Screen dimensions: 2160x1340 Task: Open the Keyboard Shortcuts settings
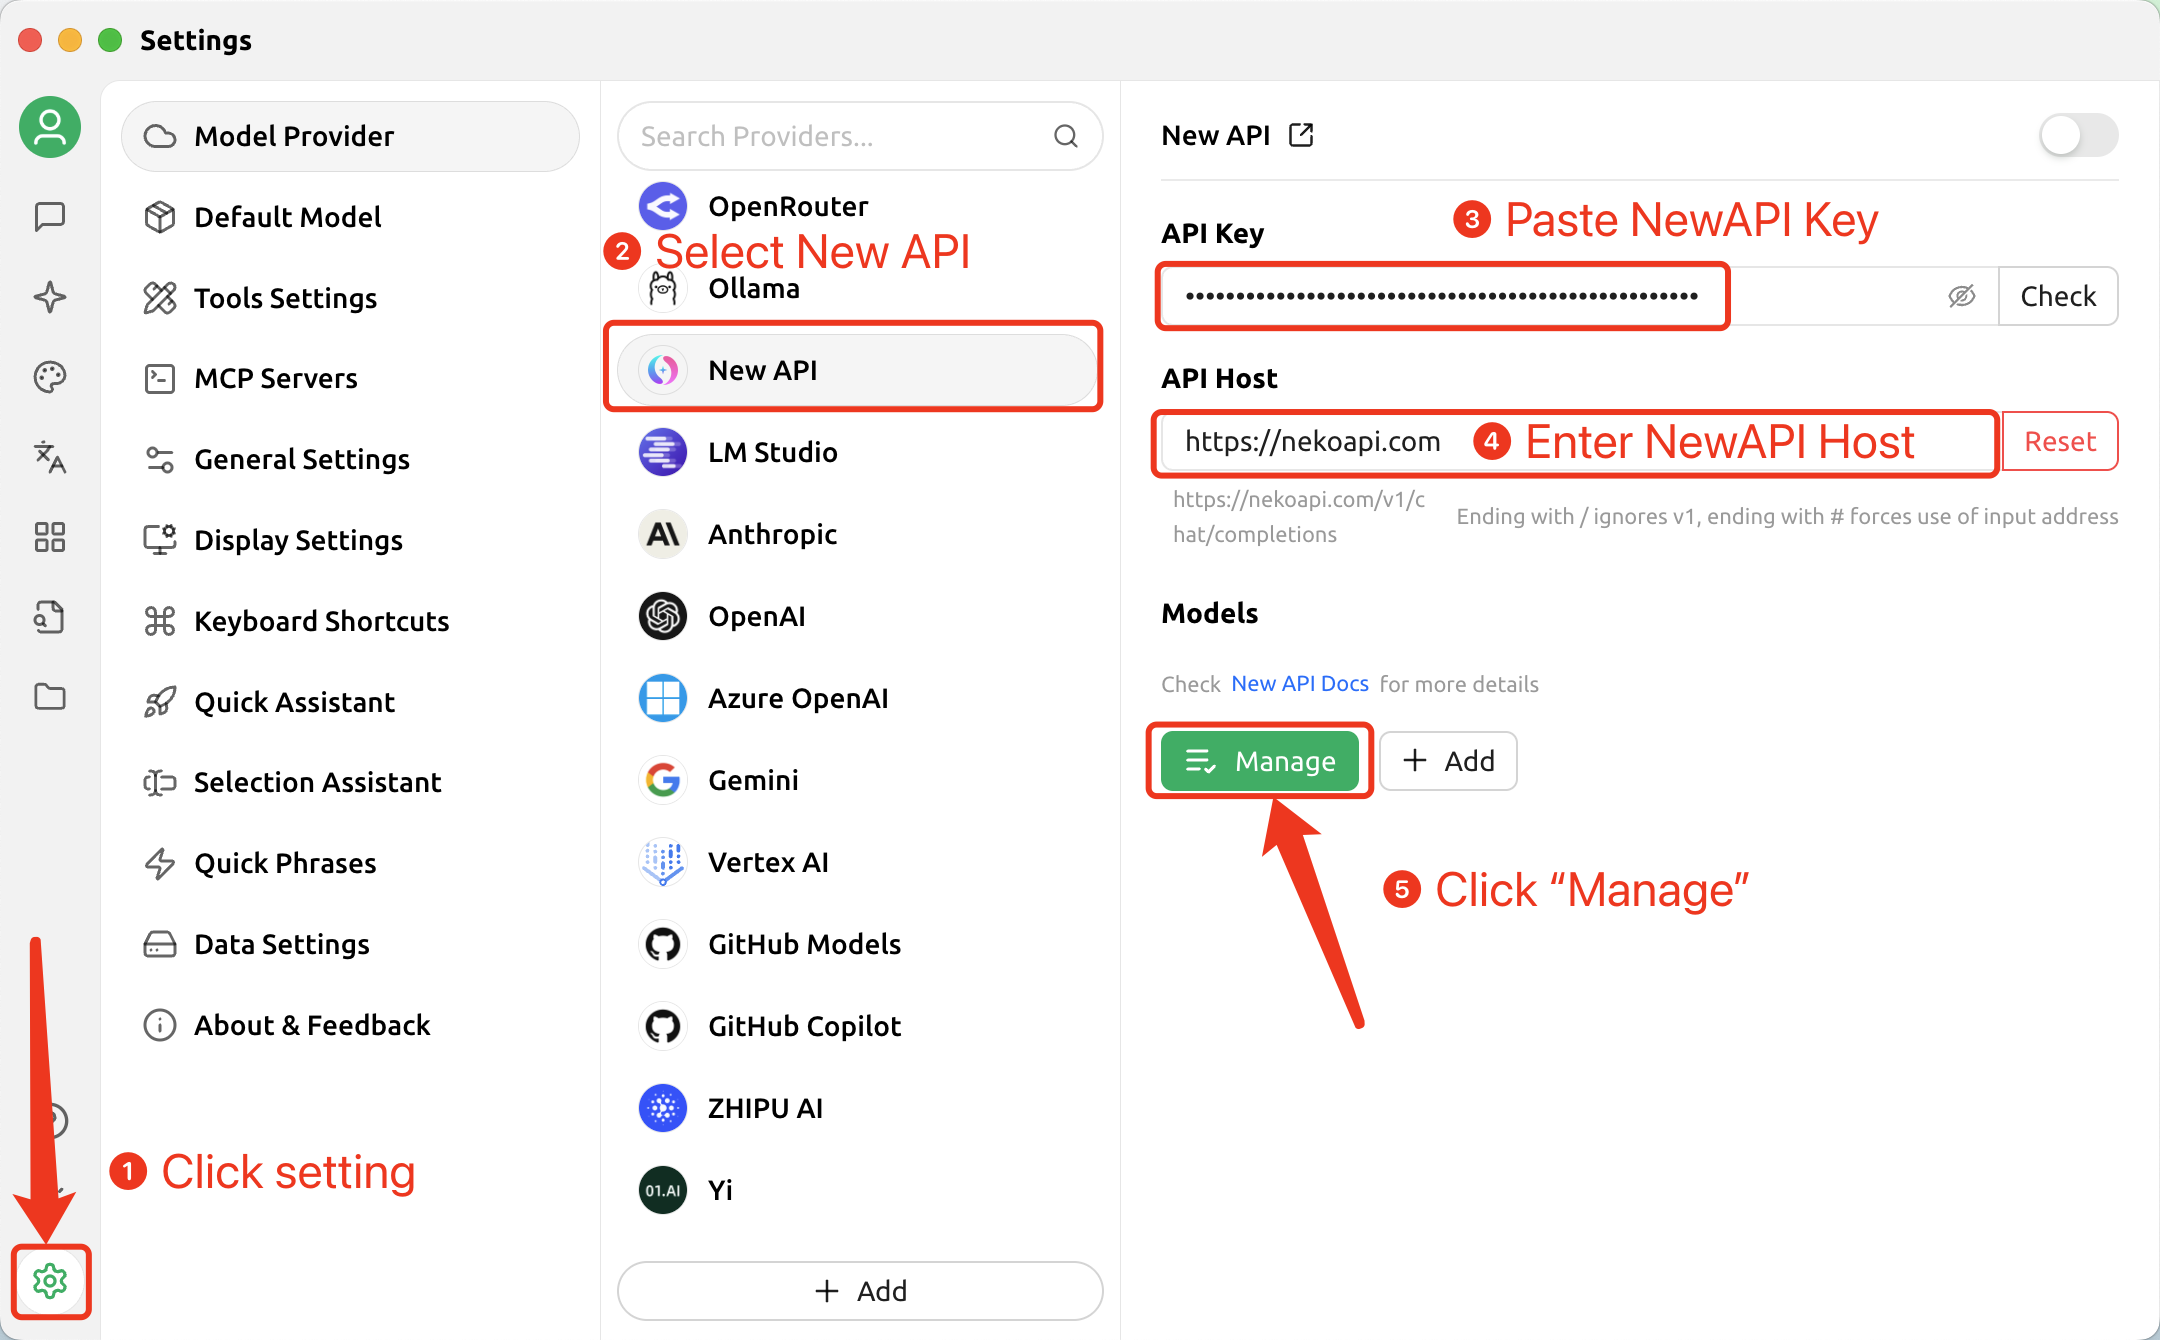pos(321,621)
